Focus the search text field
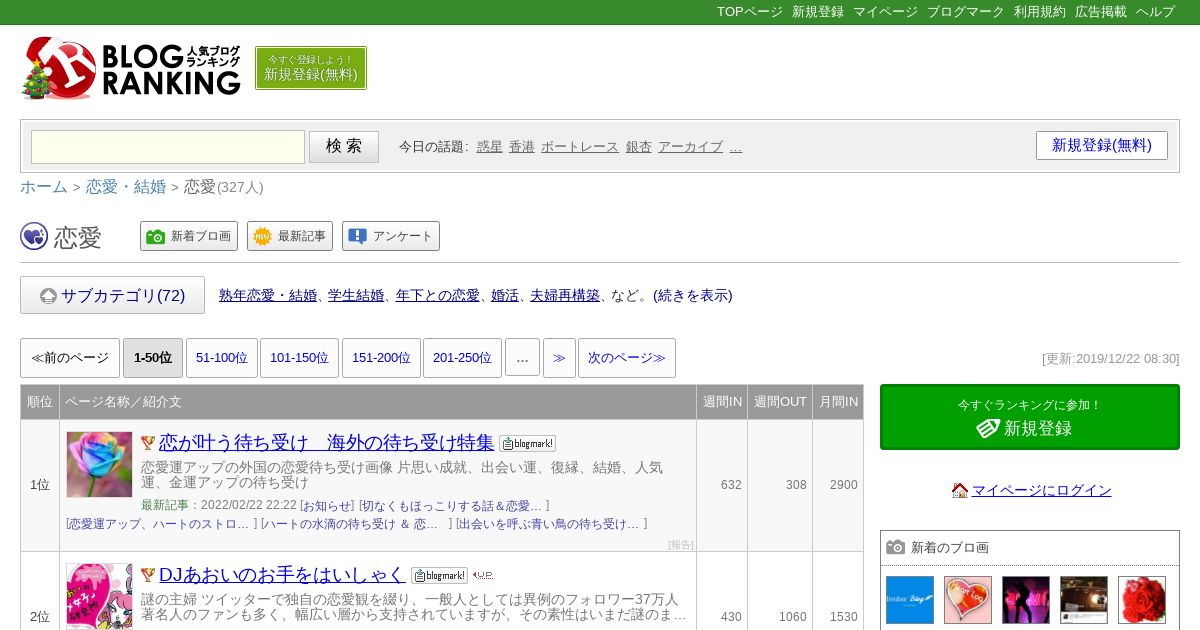This screenshot has width=1200, height=630. [x=168, y=147]
